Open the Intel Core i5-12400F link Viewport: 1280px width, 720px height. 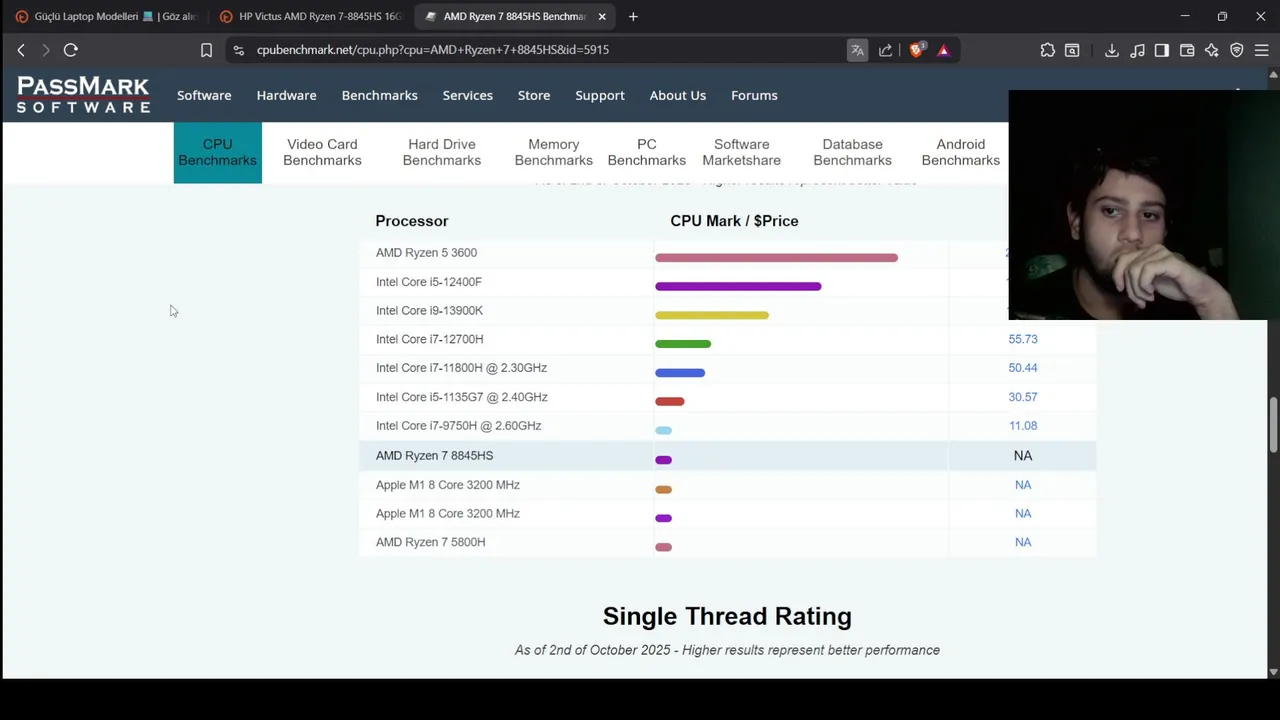click(428, 282)
